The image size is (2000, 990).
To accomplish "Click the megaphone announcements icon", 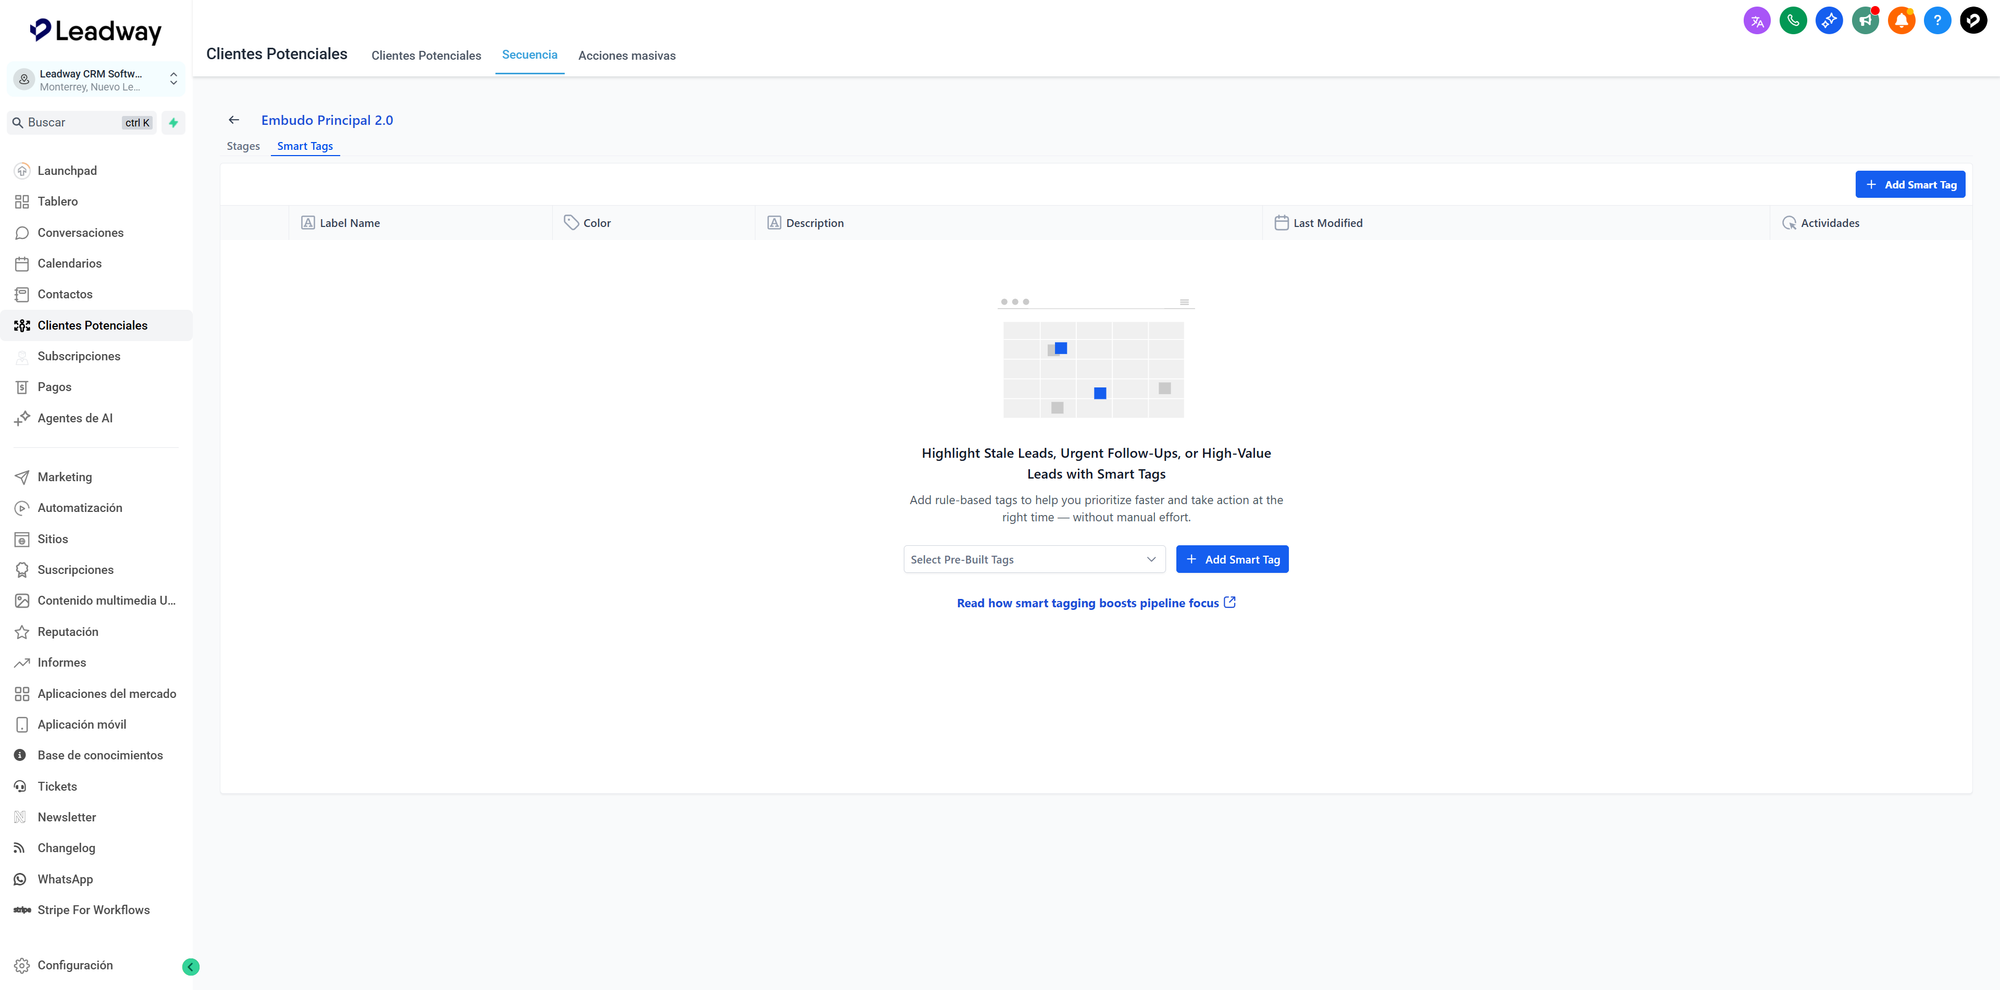I will point(1865,21).
